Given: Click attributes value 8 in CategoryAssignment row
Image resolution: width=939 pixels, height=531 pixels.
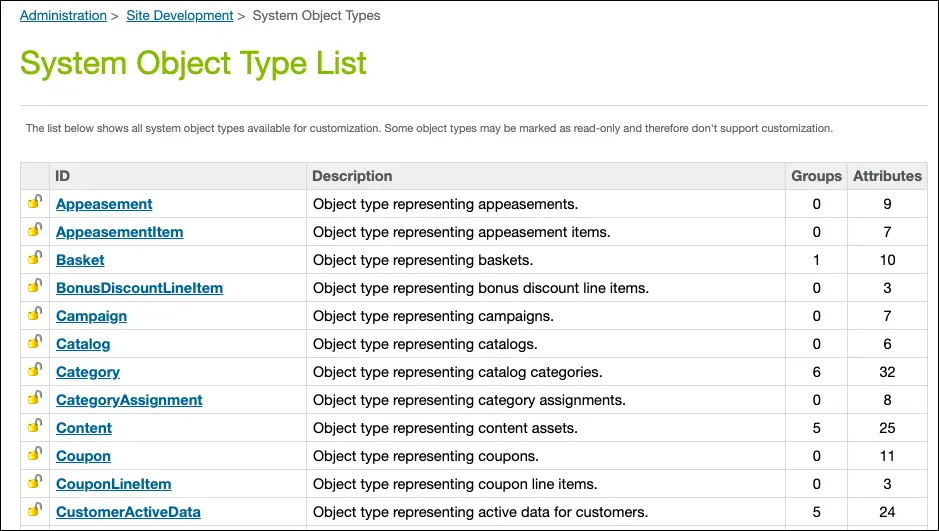Looking at the screenshot, I should 887,400.
